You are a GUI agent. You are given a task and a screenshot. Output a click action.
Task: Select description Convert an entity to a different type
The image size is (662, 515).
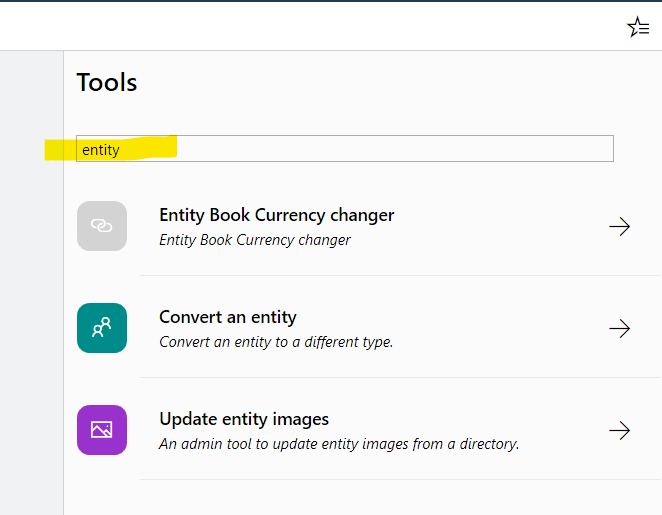(276, 342)
